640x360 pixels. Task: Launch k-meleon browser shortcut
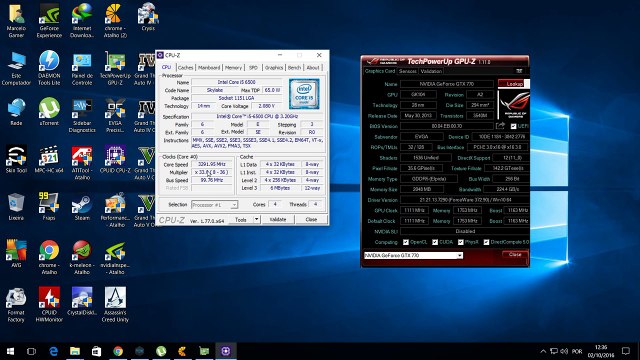pyautogui.click(x=82, y=257)
